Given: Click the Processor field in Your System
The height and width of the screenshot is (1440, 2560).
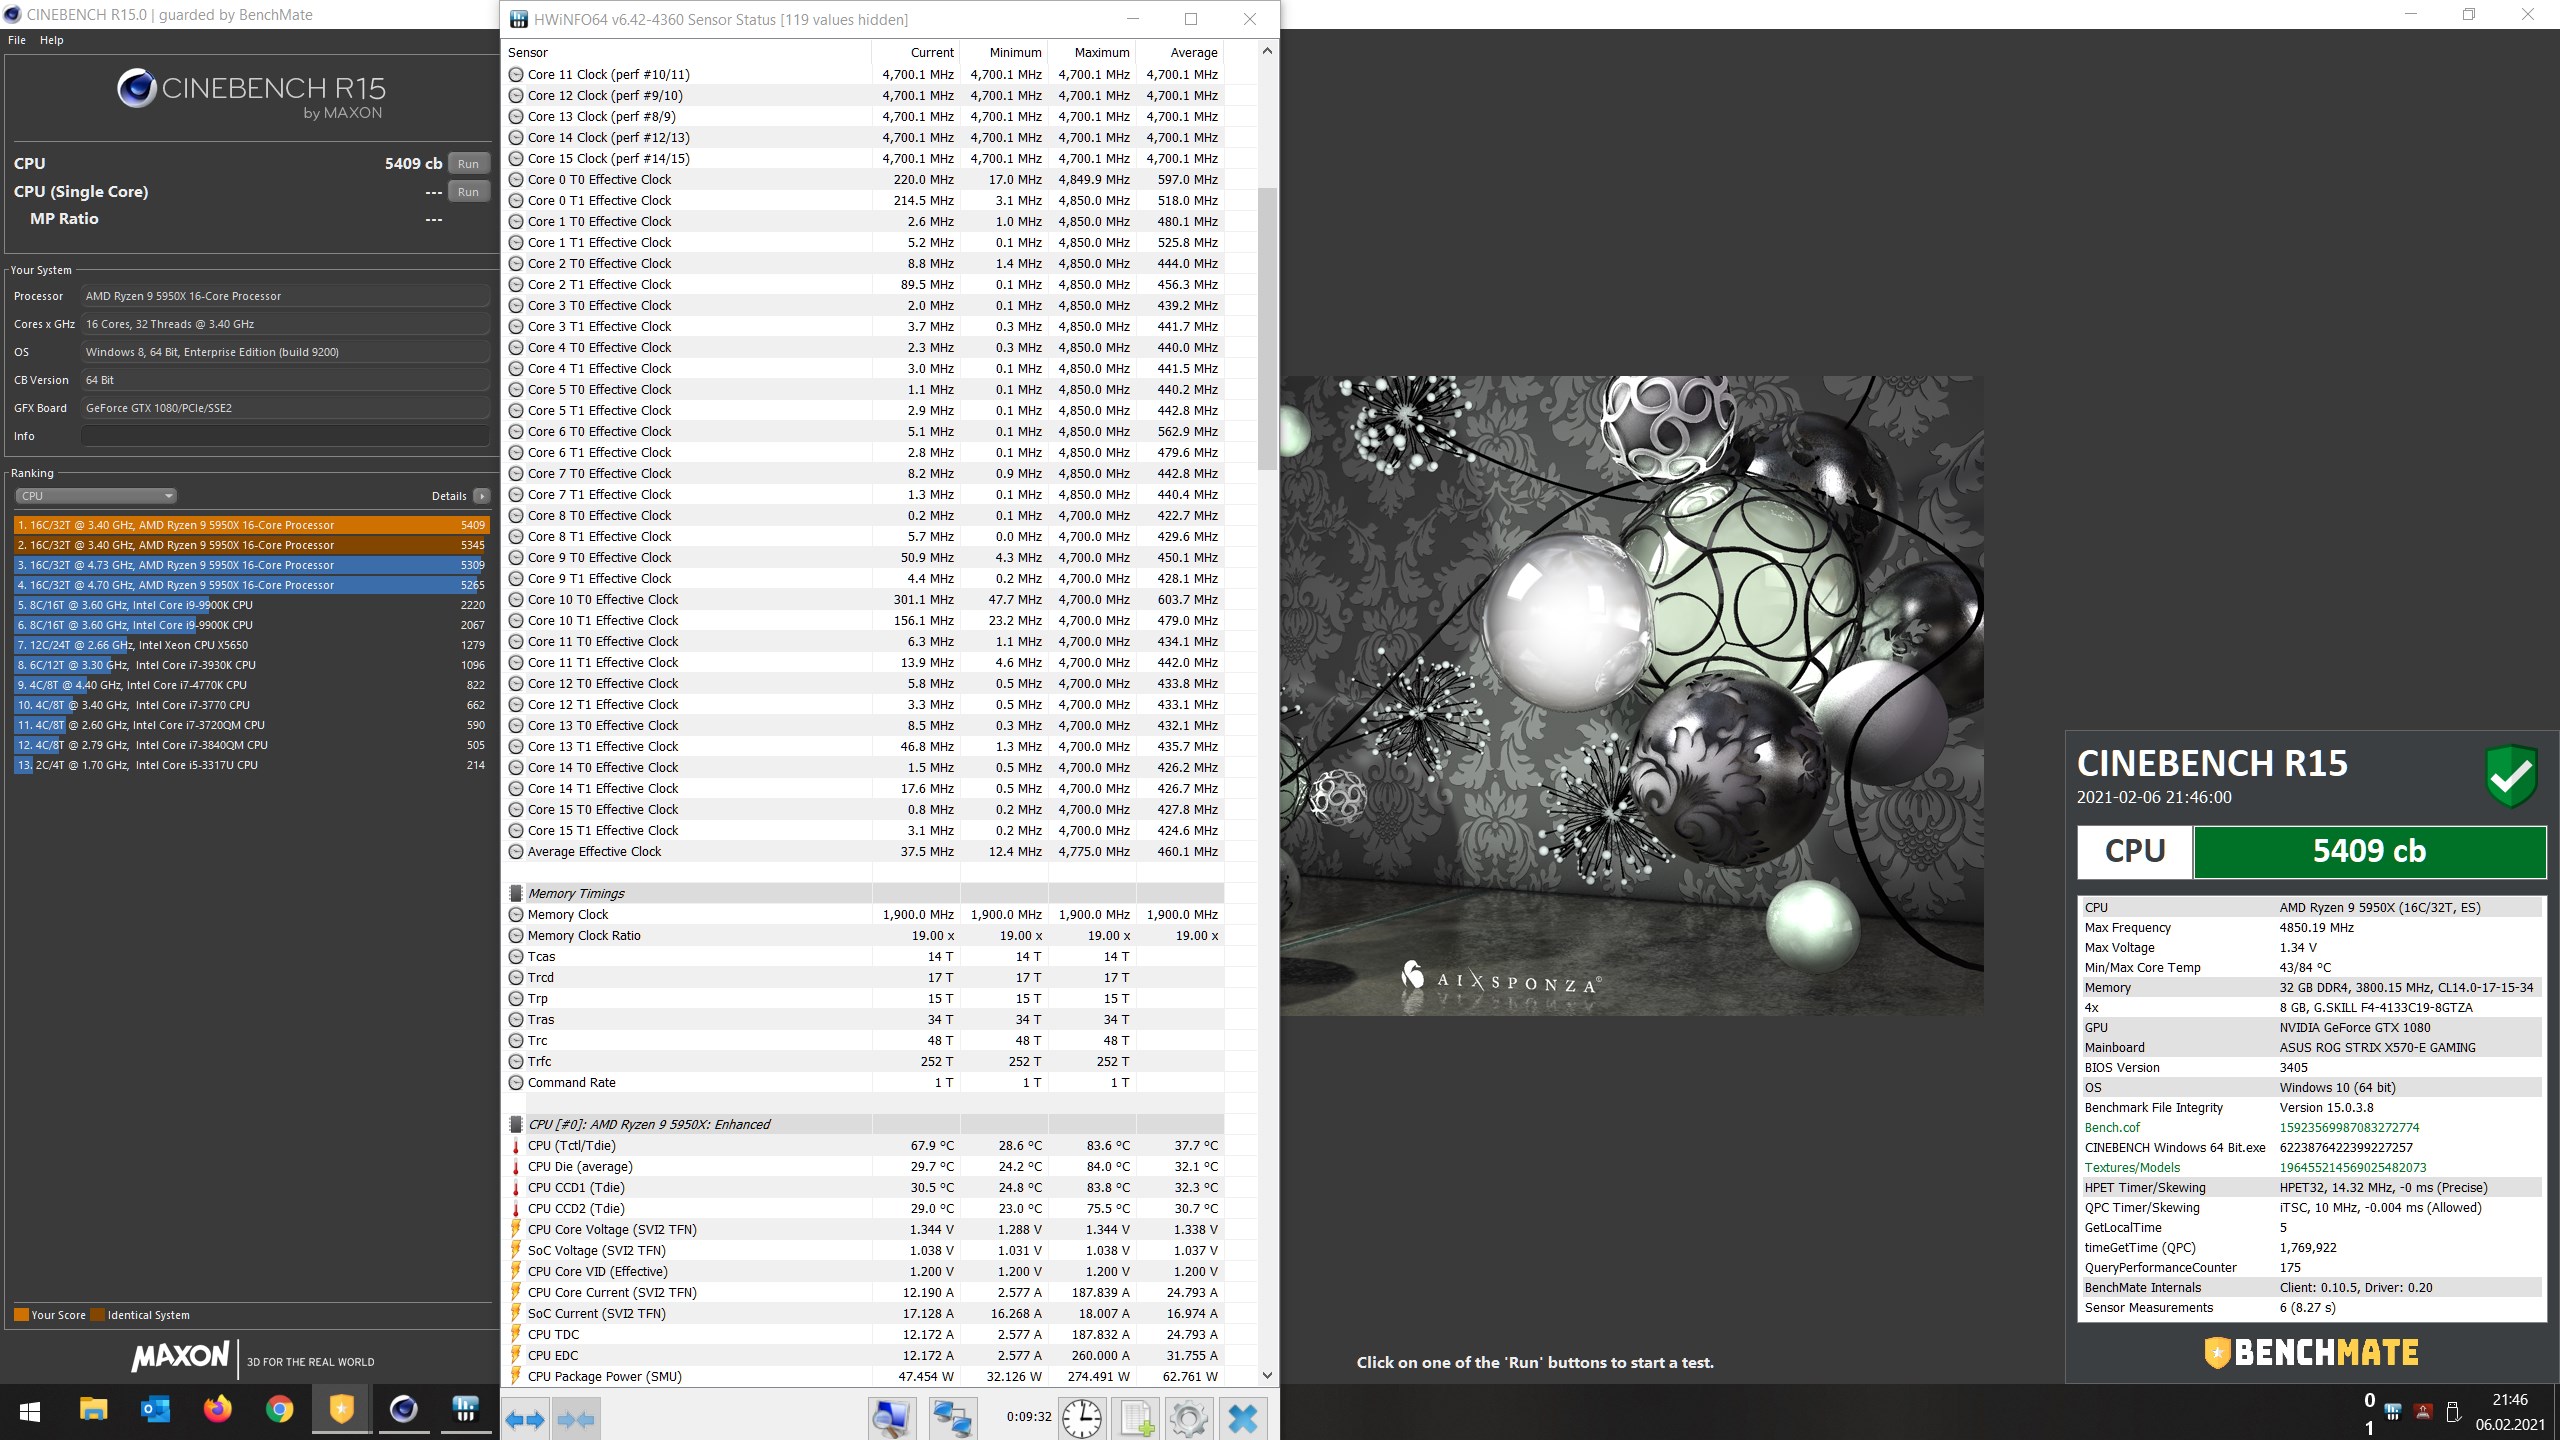Looking at the screenshot, I should tap(285, 296).
